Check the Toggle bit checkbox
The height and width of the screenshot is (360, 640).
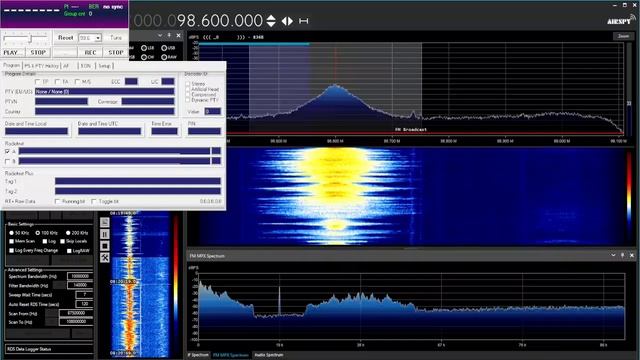coord(94,201)
